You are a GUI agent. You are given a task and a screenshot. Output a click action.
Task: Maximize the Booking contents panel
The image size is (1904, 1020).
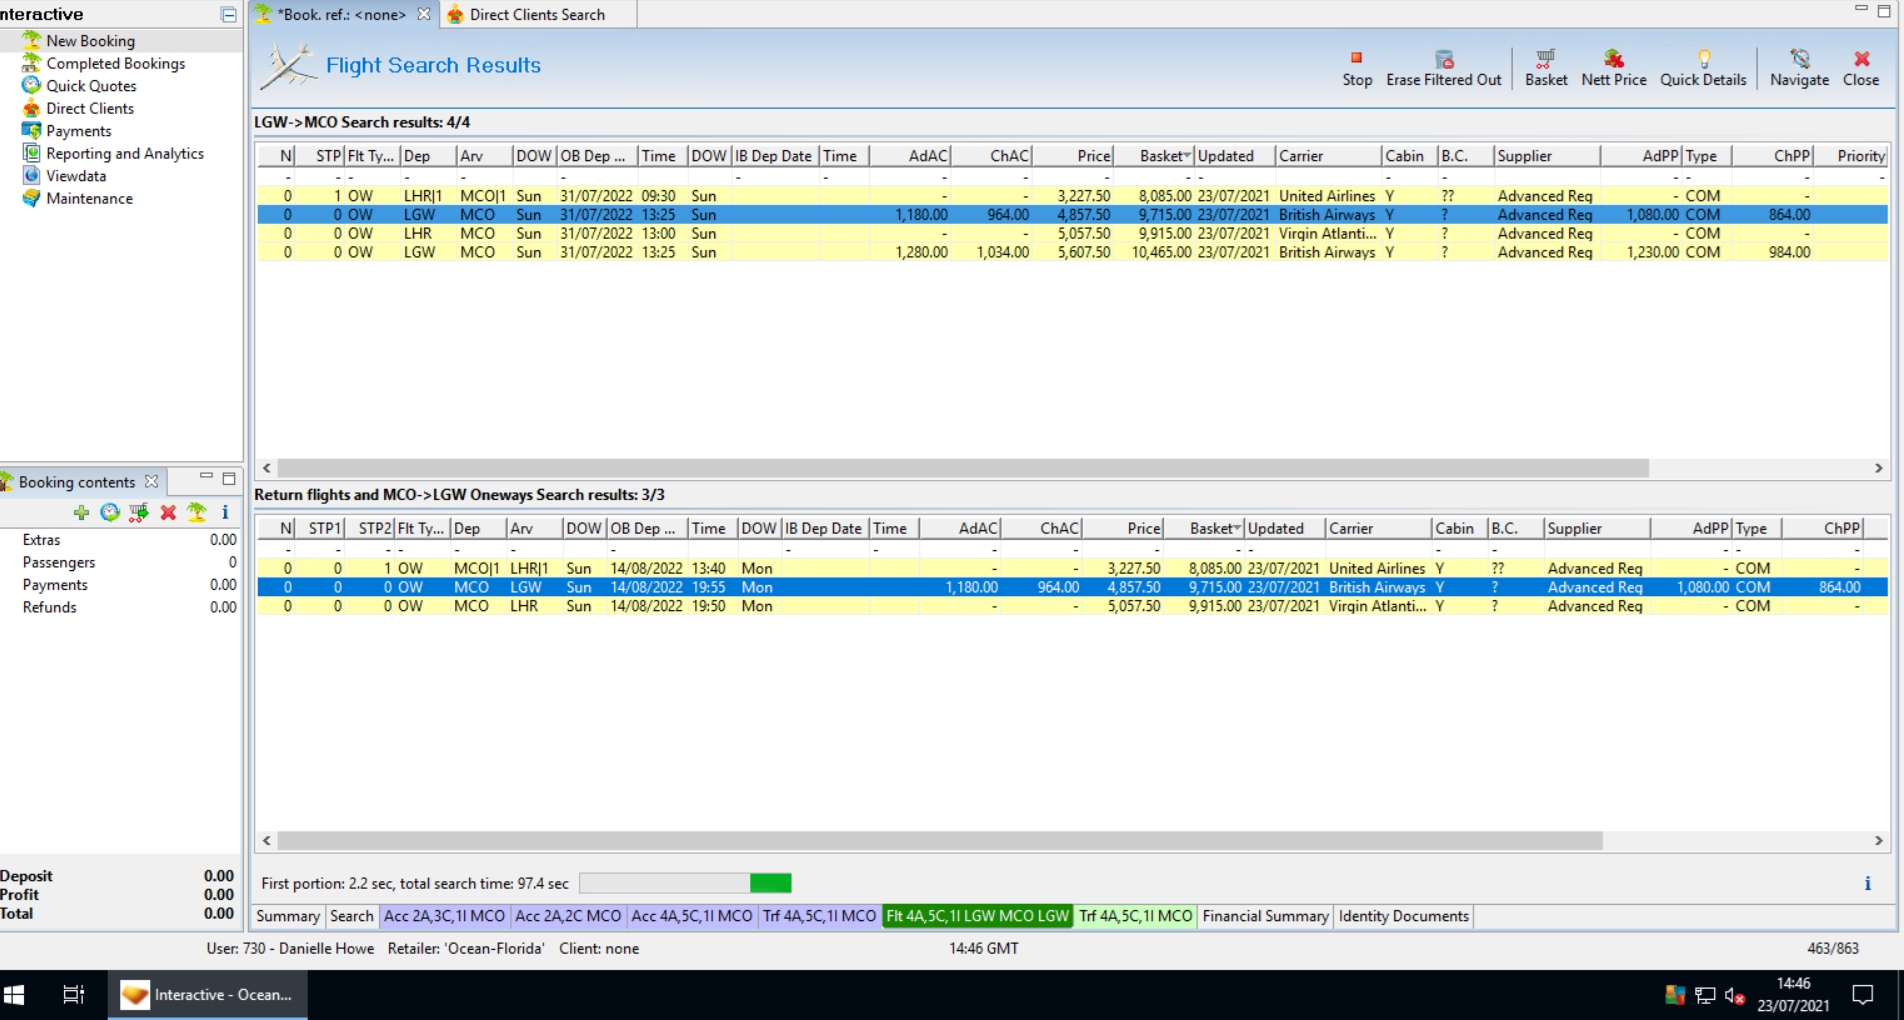pos(229,479)
